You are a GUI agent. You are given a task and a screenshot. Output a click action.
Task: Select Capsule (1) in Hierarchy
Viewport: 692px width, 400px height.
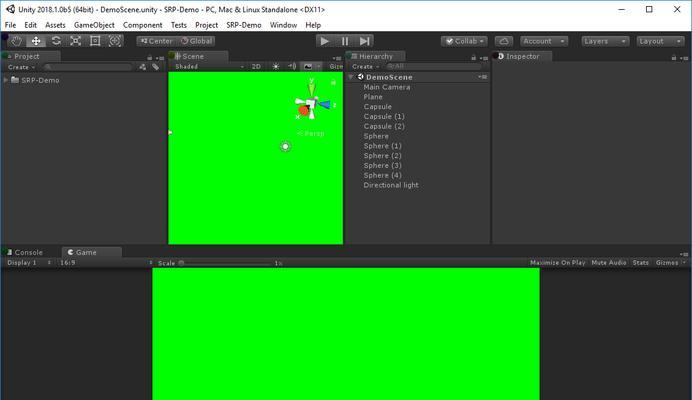(384, 117)
